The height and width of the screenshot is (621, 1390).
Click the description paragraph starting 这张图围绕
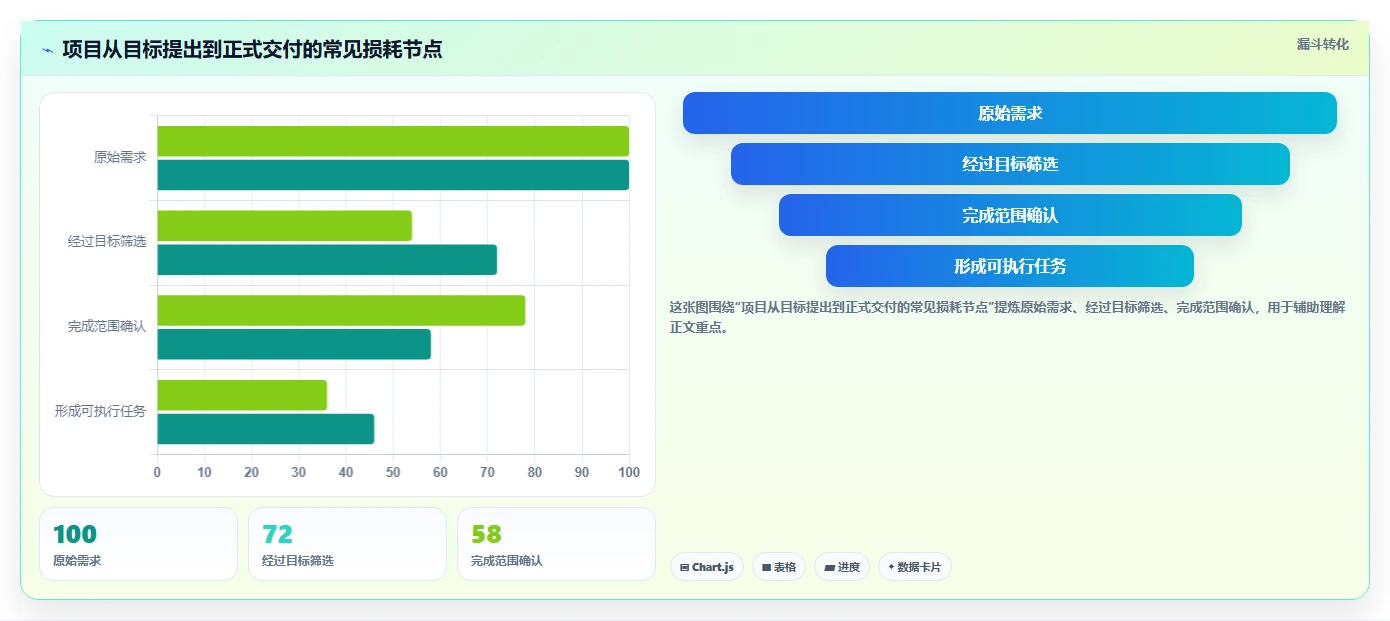point(1008,317)
